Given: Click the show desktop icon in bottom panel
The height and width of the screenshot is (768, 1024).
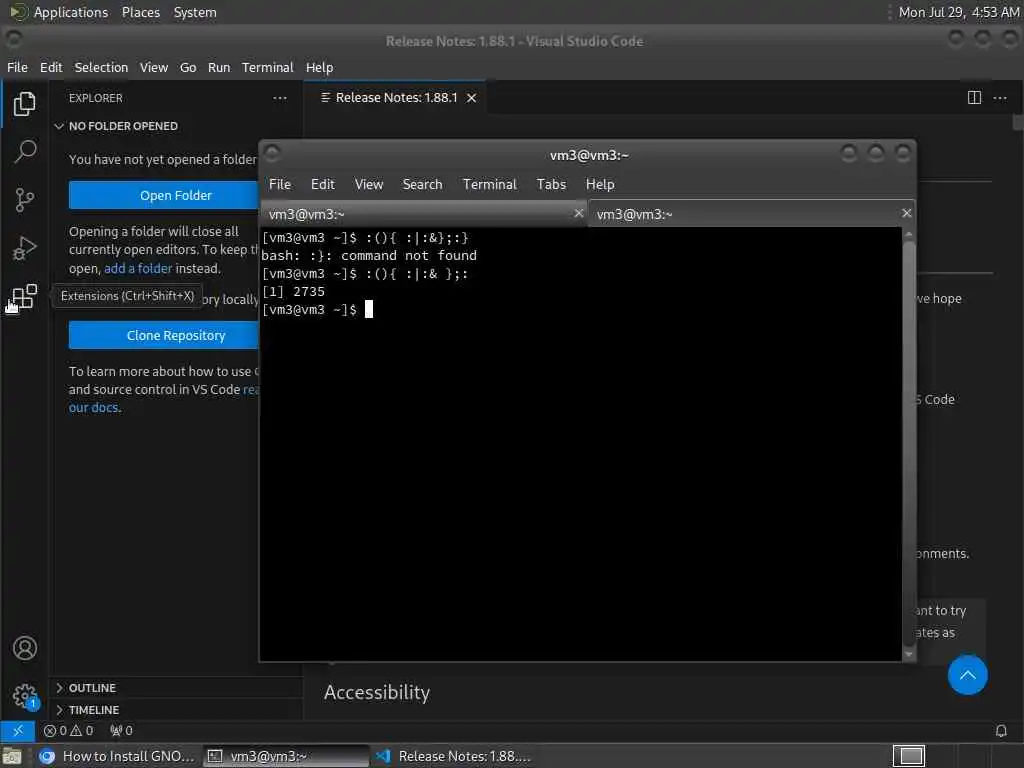Looking at the screenshot, I should pyautogui.click(x=12, y=756).
